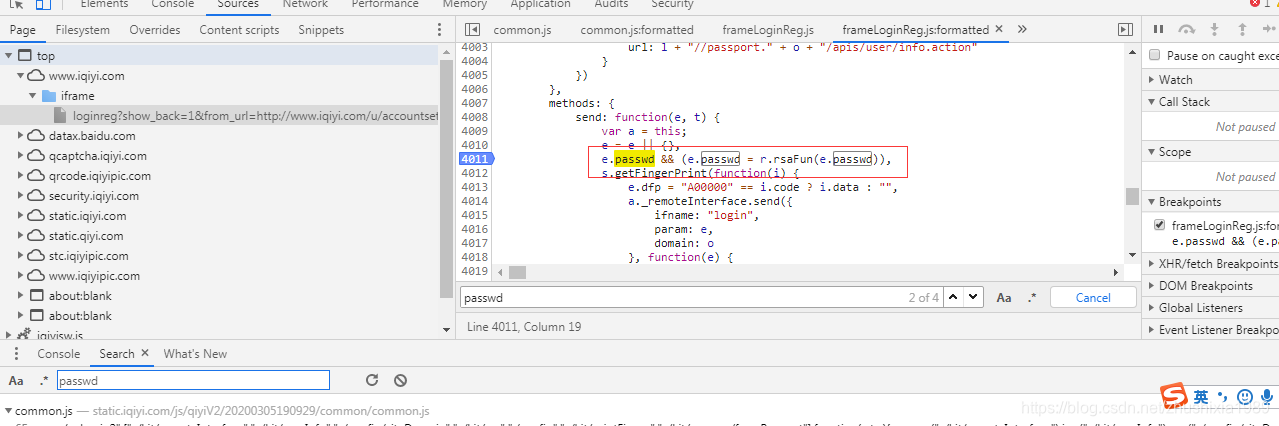
Task: Go to next find match arrow
Action: (974, 297)
